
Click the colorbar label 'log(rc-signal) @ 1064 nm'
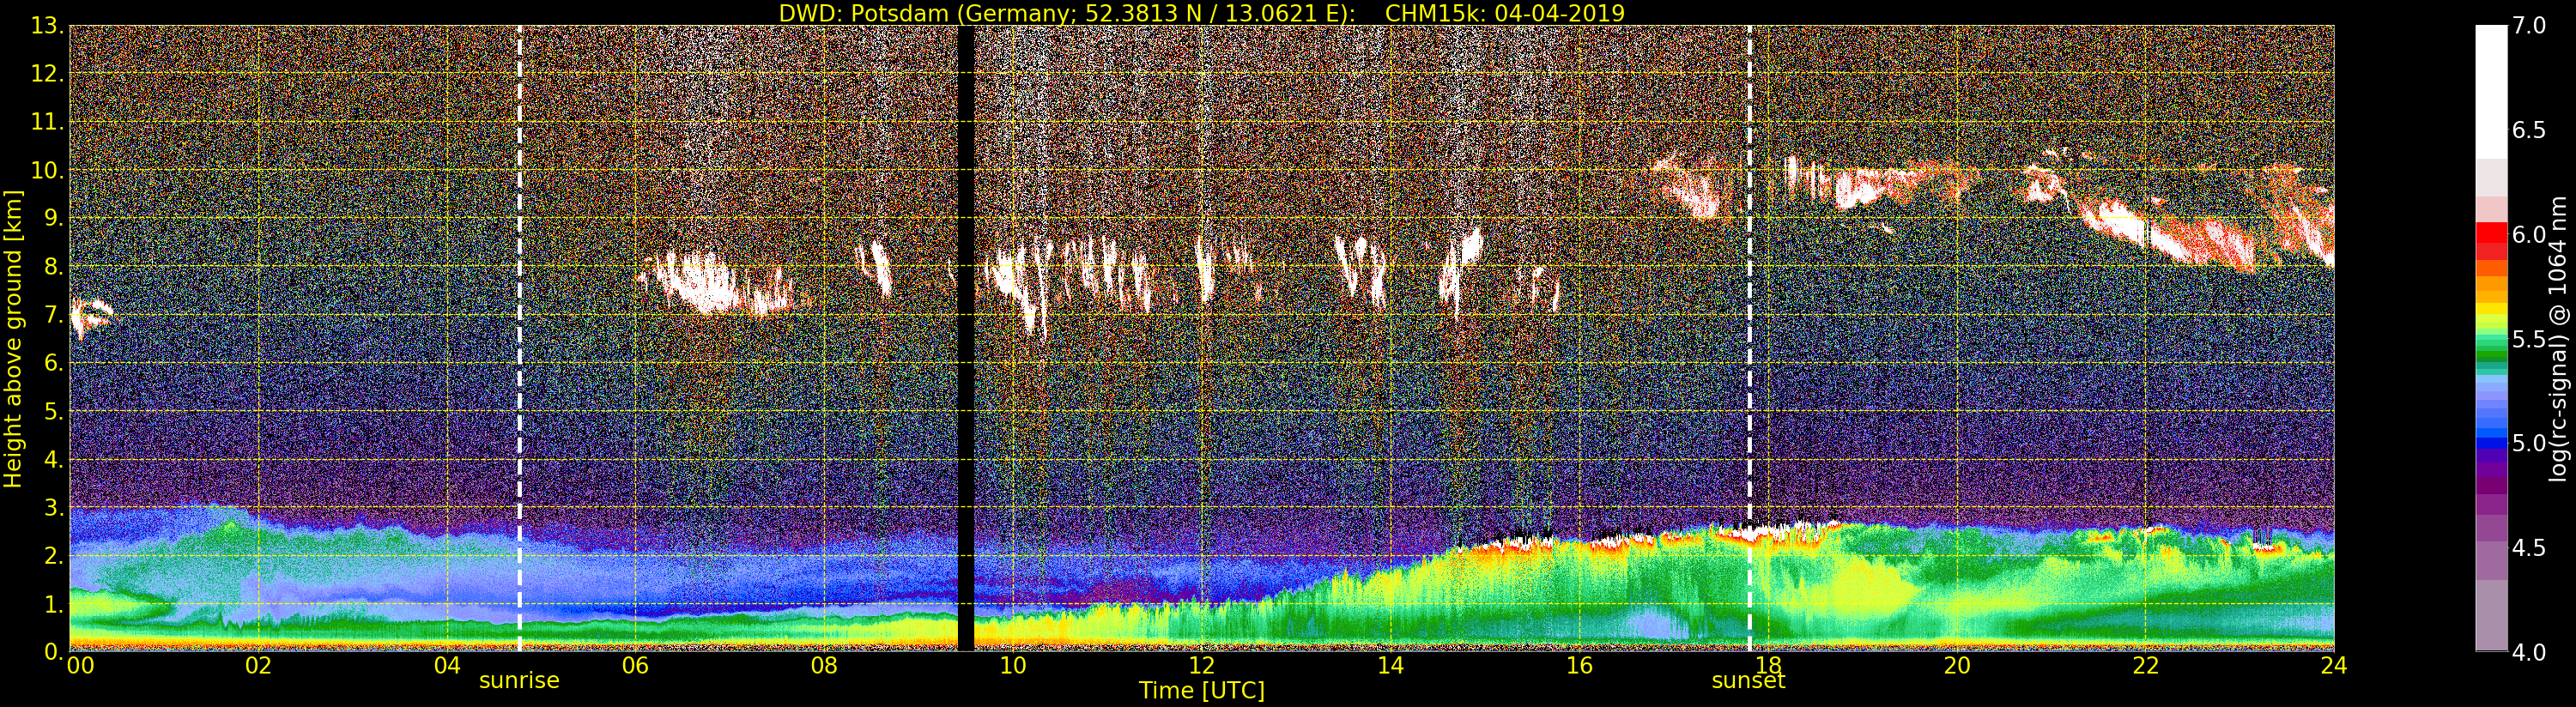coord(2558,339)
